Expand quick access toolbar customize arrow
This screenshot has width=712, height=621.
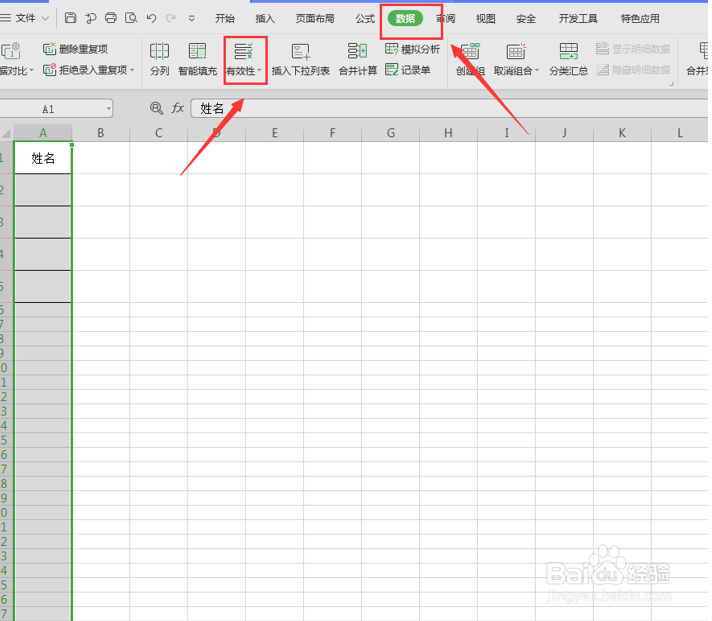[192, 19]
